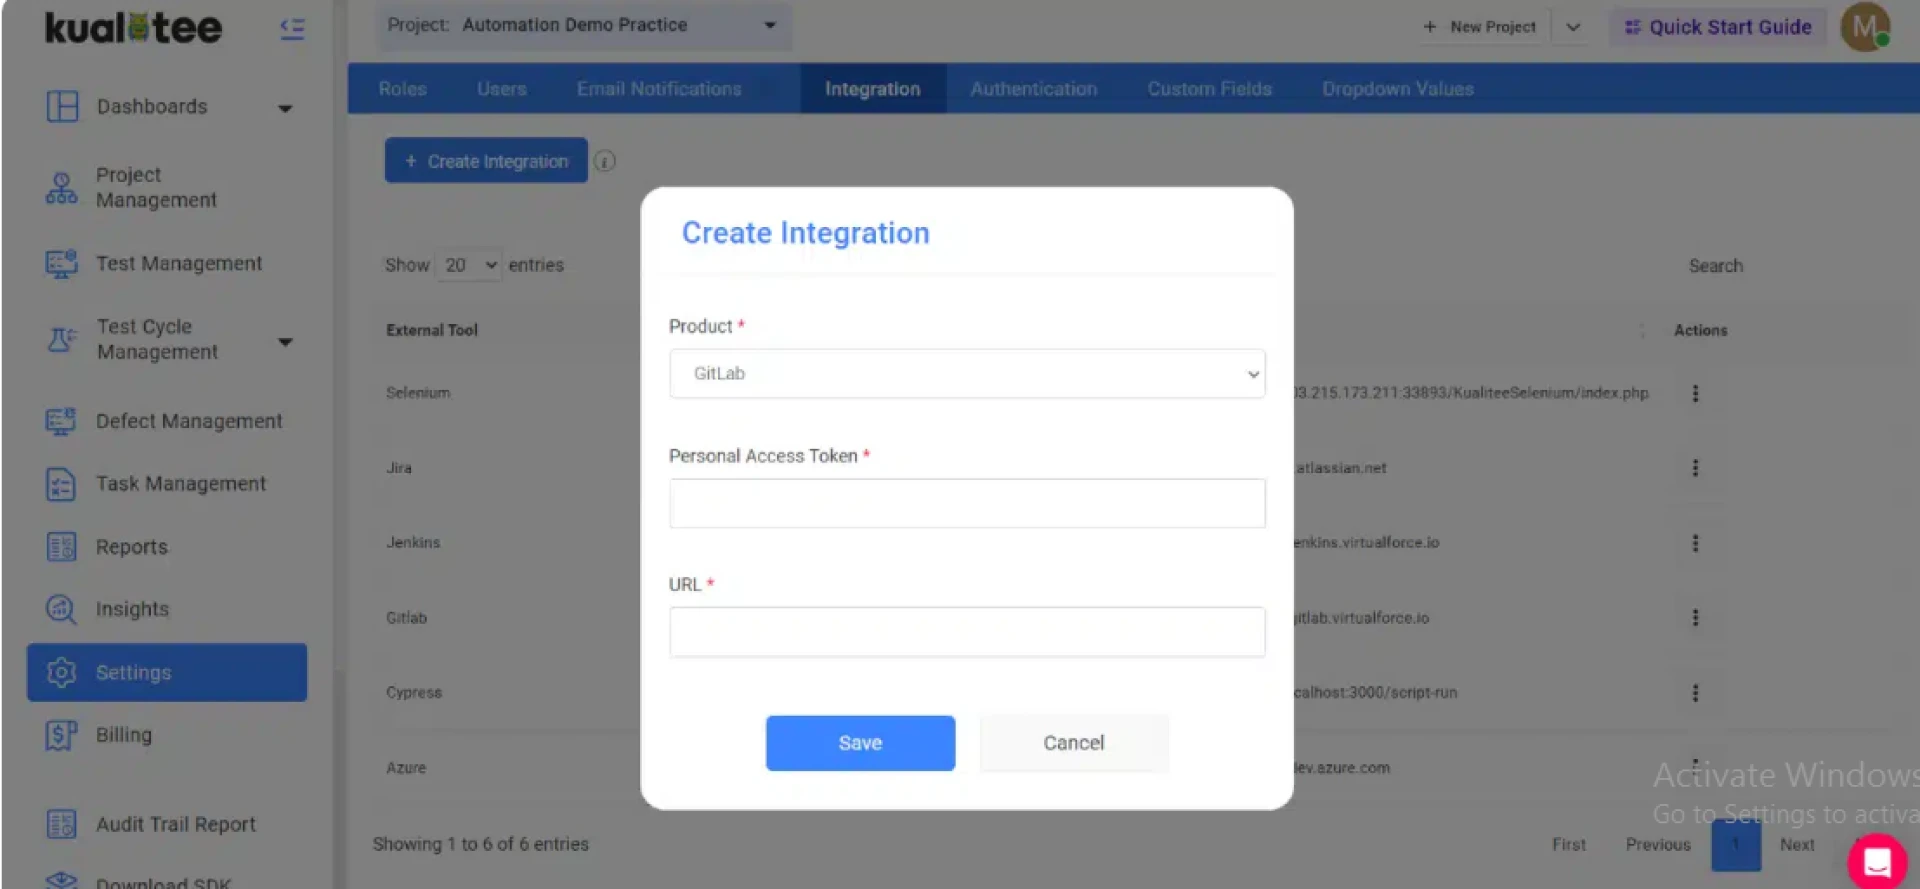Image resolution: width=1920 pixels, height=889 pixels.
Task: Go to the Next page
Action: pos(1796,845)
